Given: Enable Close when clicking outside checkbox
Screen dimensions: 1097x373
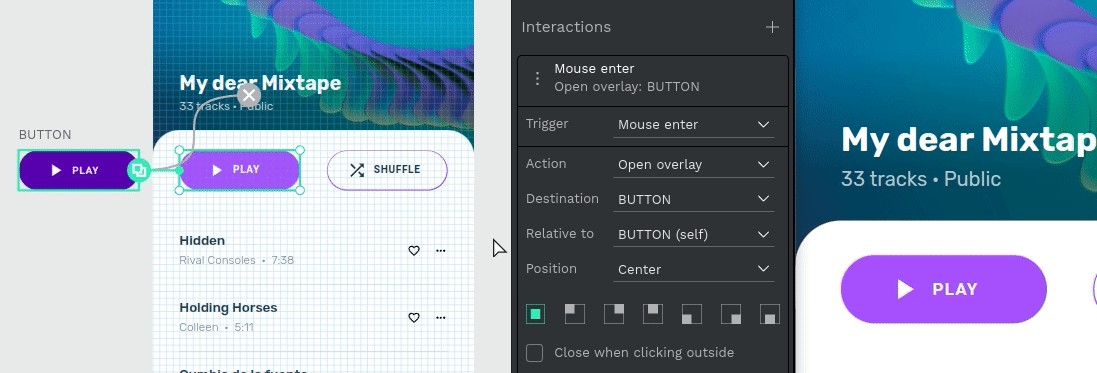Looking at the screenshot, I should coord(535,353).
